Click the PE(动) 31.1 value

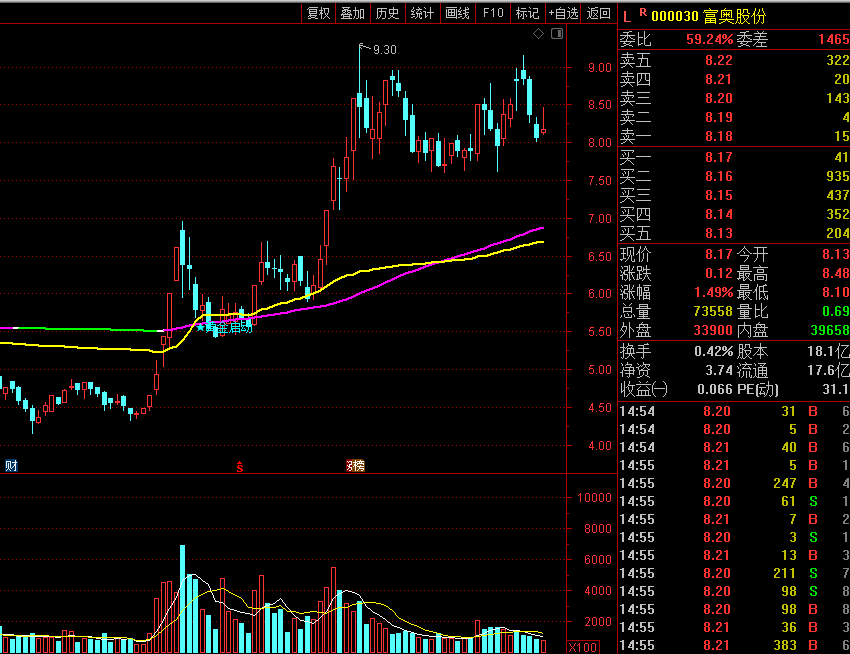click(x=835, y=389)
